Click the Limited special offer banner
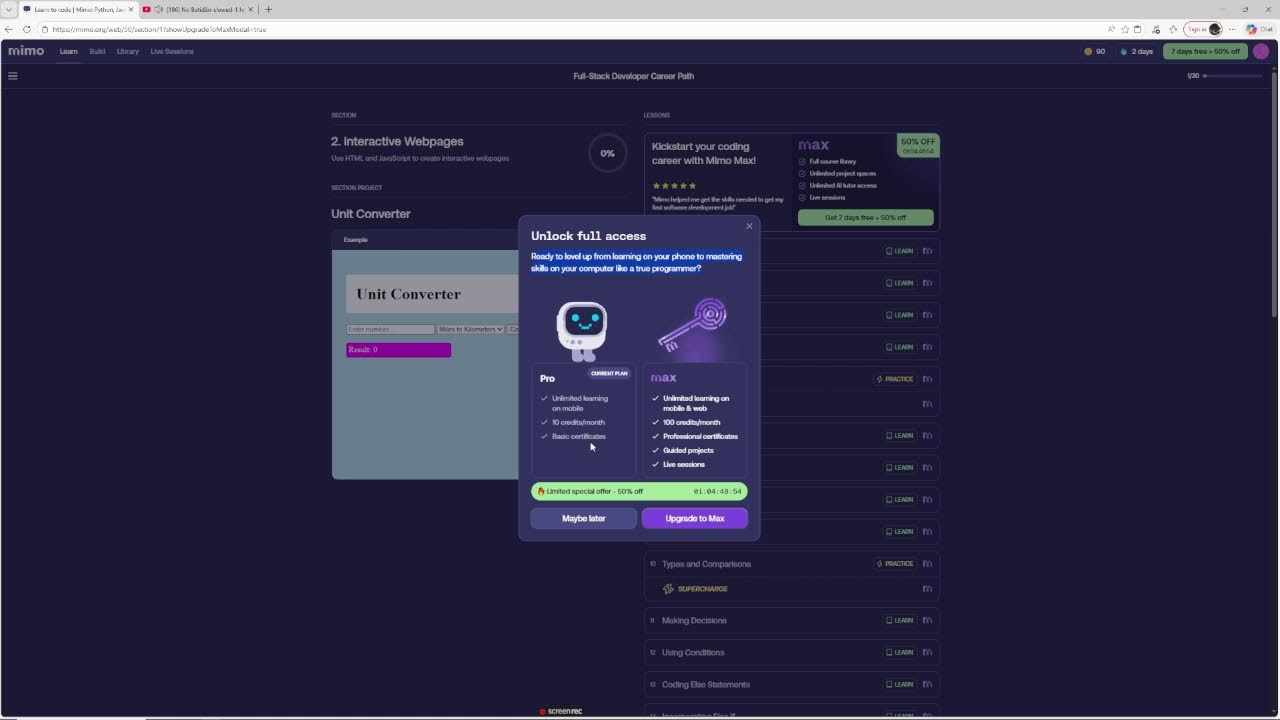 639,491
